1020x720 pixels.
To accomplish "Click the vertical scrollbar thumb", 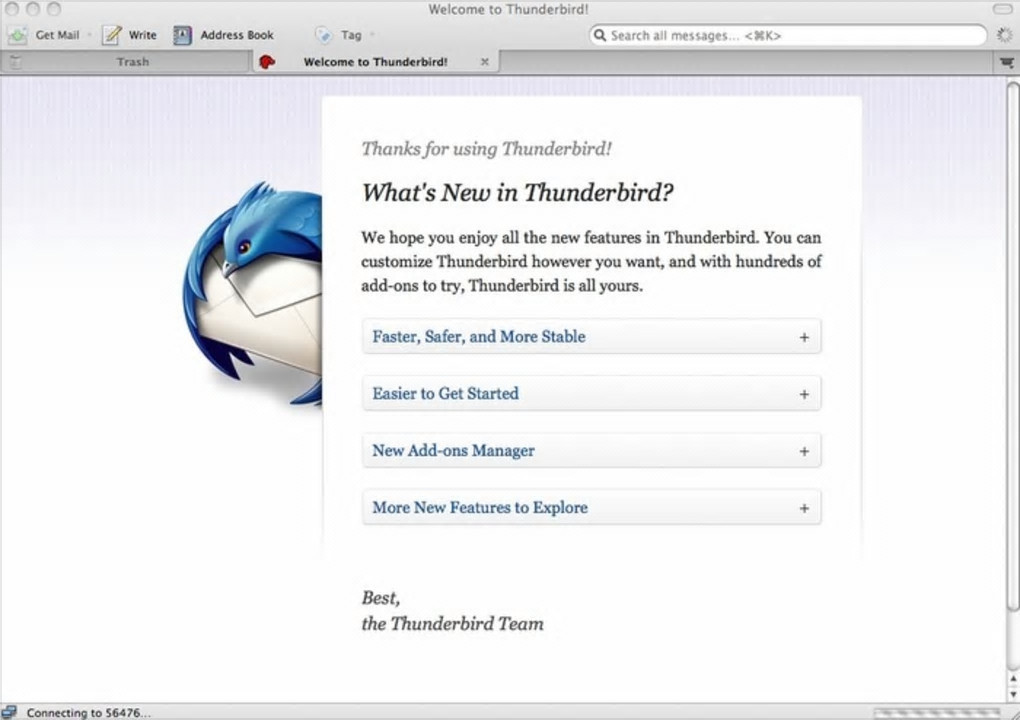I will [1013, 346].
